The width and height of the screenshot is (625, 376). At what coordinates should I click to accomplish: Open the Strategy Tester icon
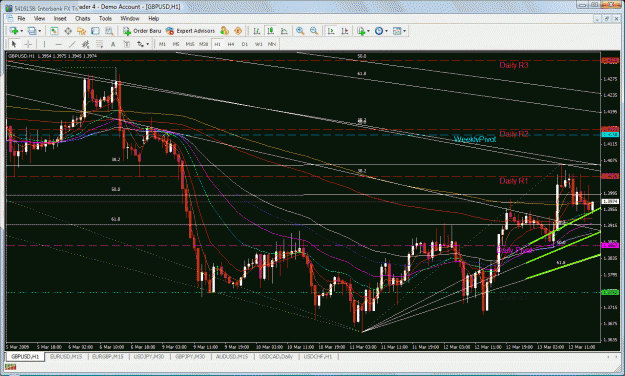pyautogui.click(x=108, y=31)
